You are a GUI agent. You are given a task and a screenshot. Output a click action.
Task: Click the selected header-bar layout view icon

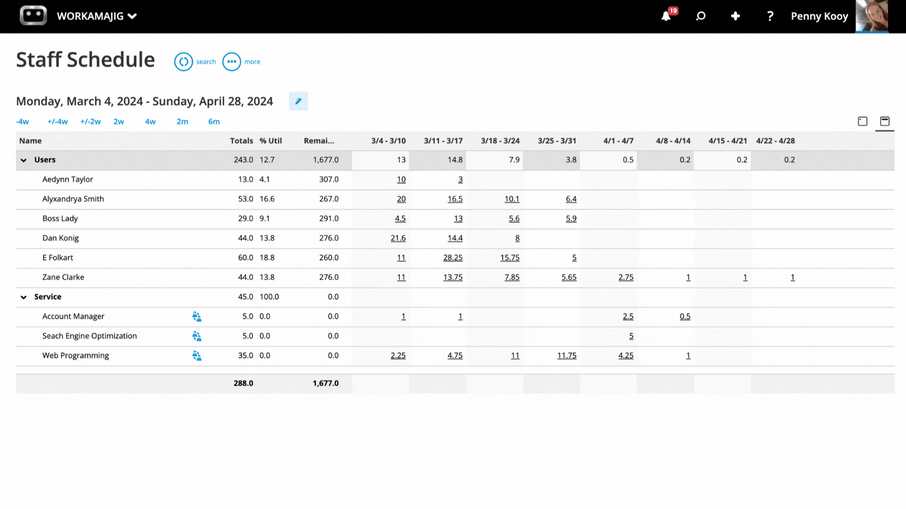pos(885,121)
